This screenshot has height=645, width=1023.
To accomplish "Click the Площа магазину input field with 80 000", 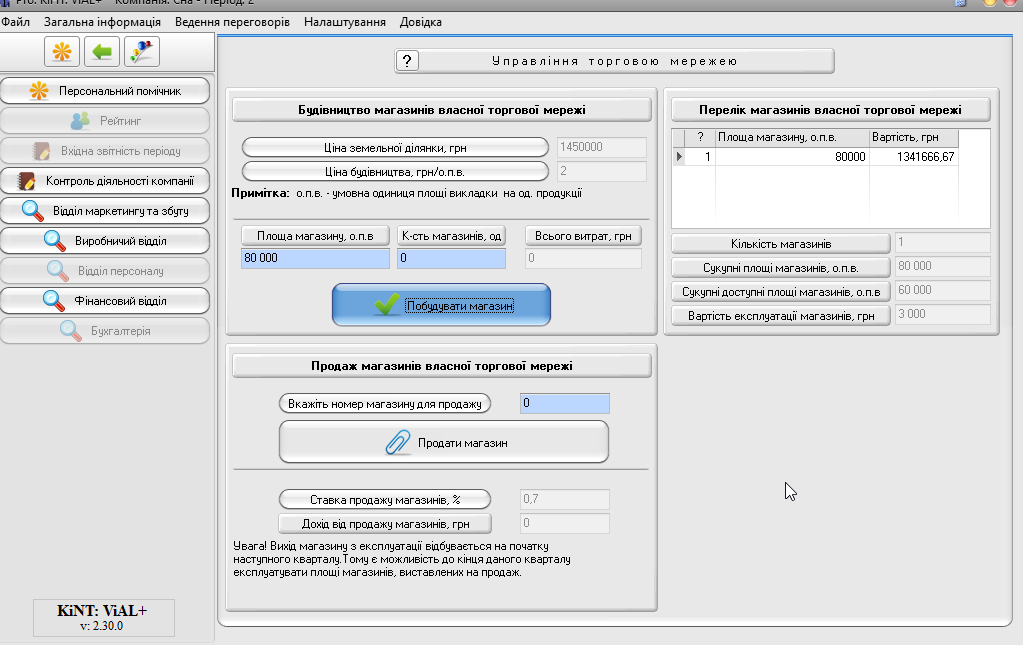I will tap(315, 258).
